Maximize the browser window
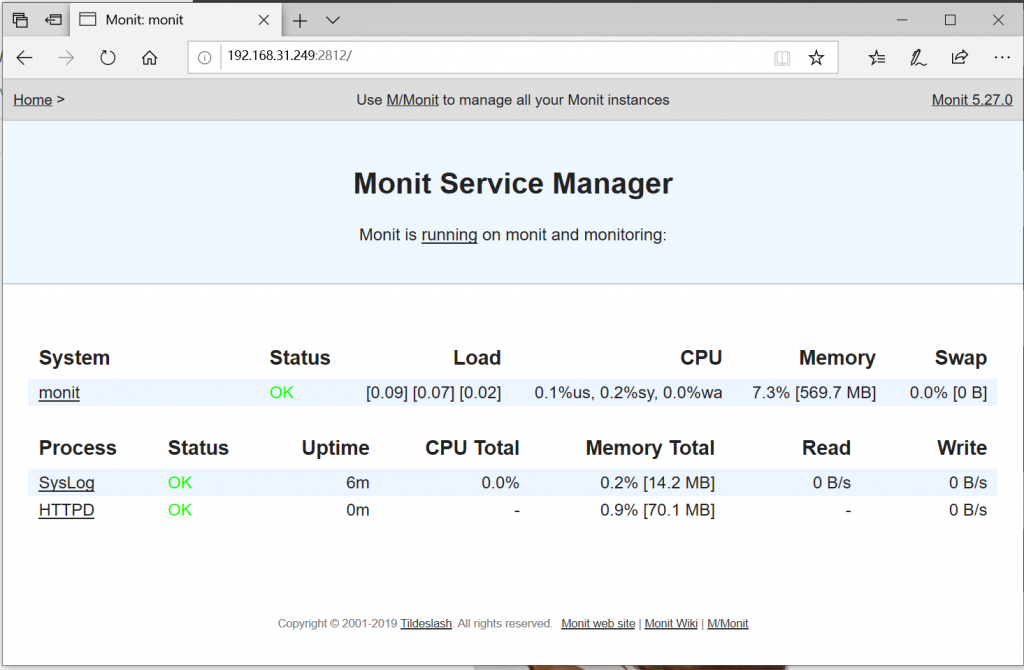This screenshot has width=1024, height=670. (950, 20)
